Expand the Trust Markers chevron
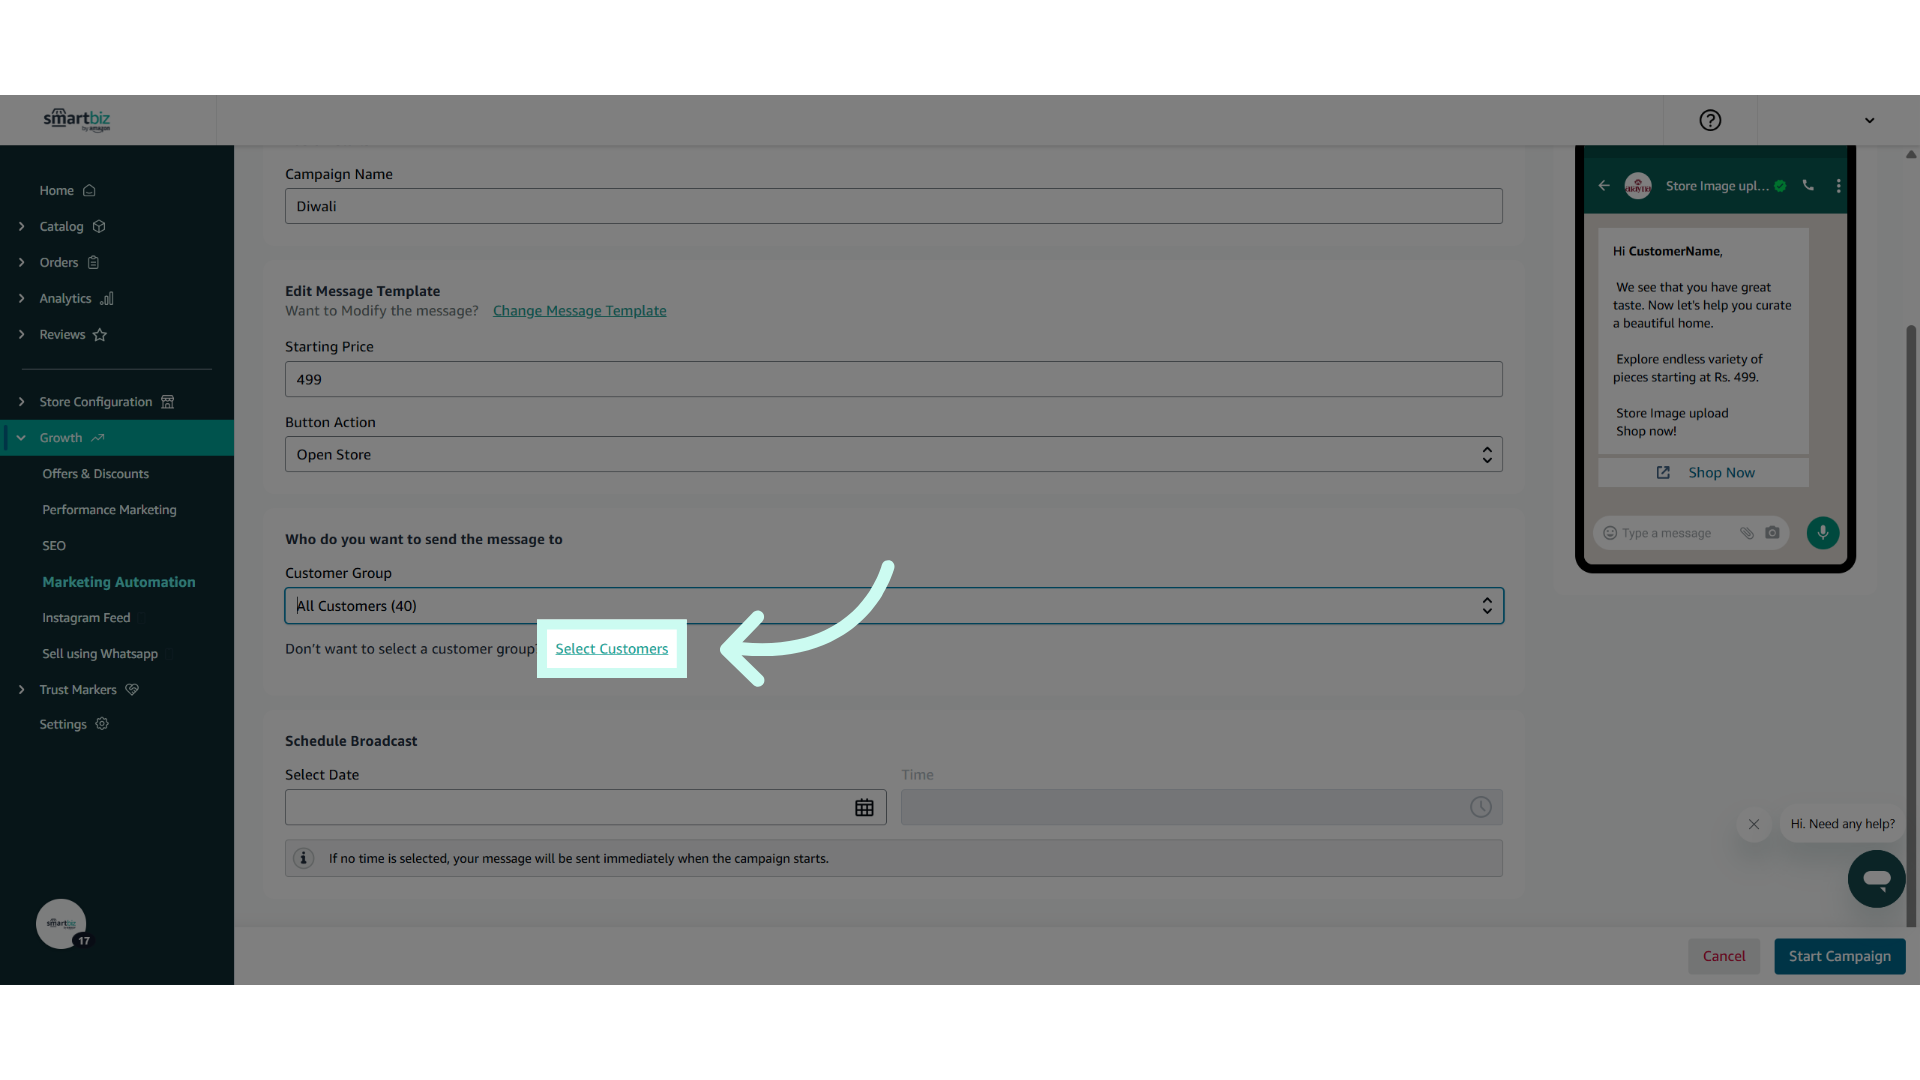The width and height of the screenshot is (1920, 1080). click(21, 689)
